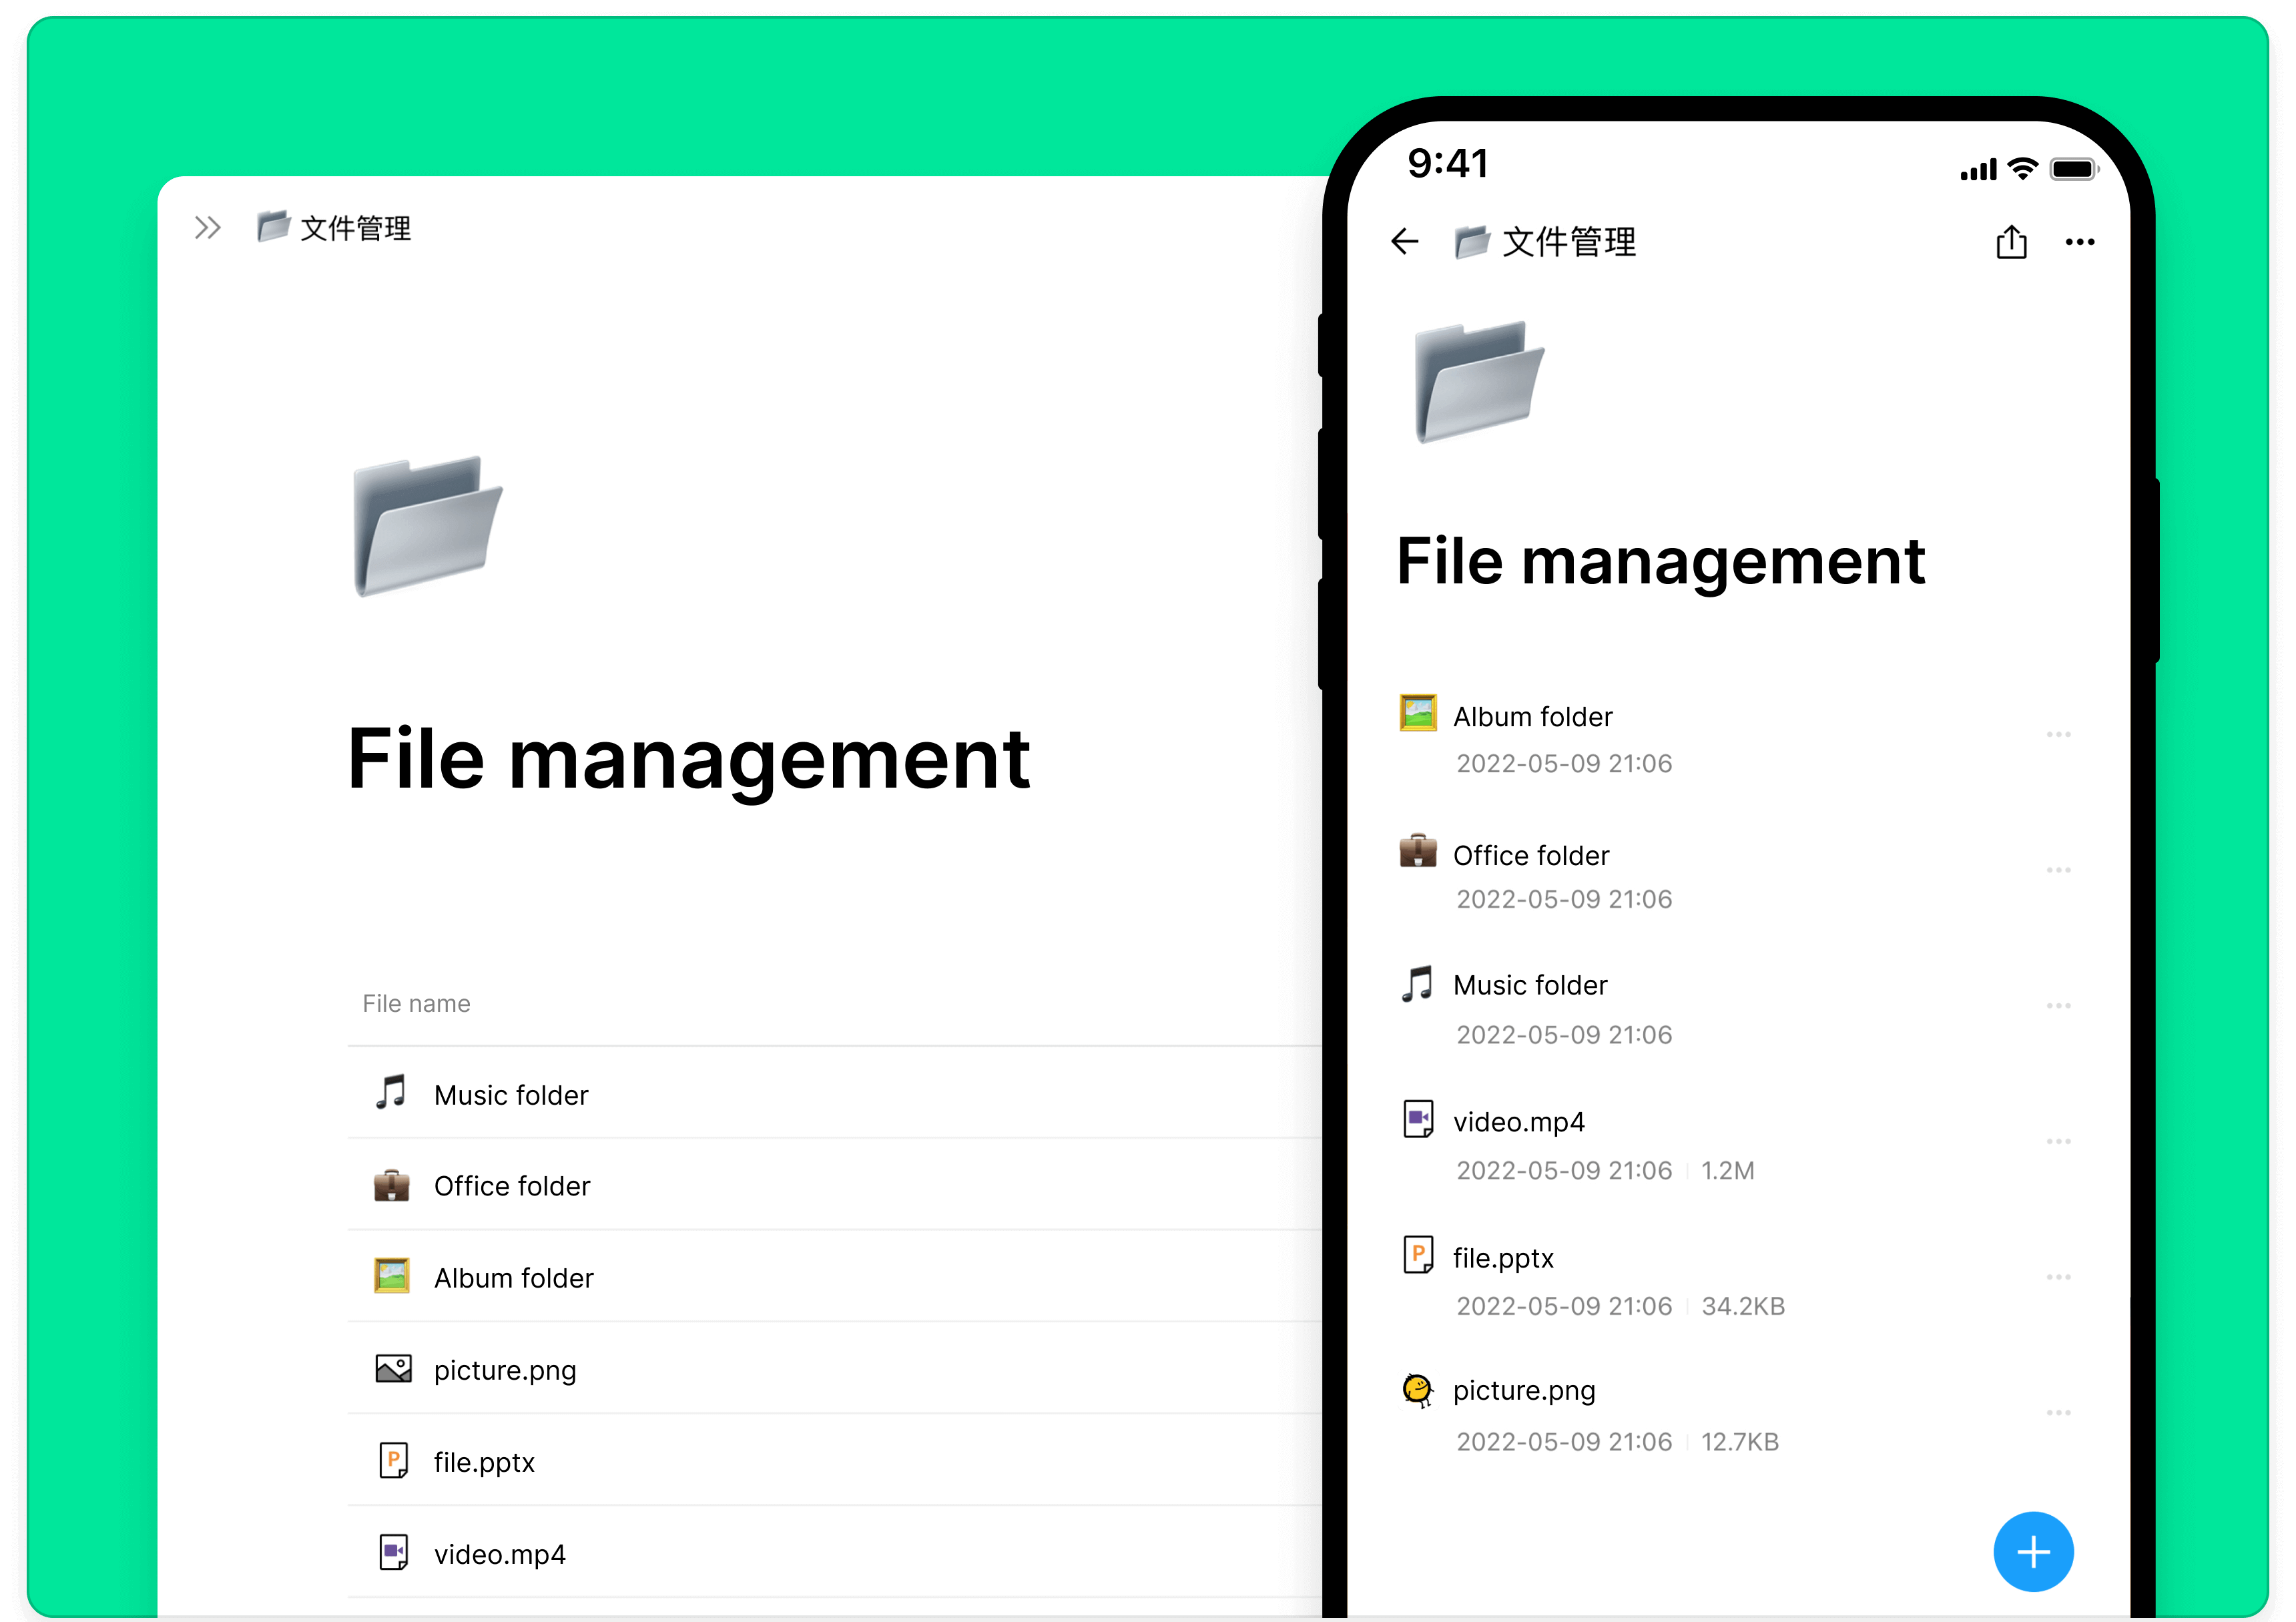Click the video icon next to video.mp4
Viewport: 2296px width, 1622px height.
(x=394, y=1551)
